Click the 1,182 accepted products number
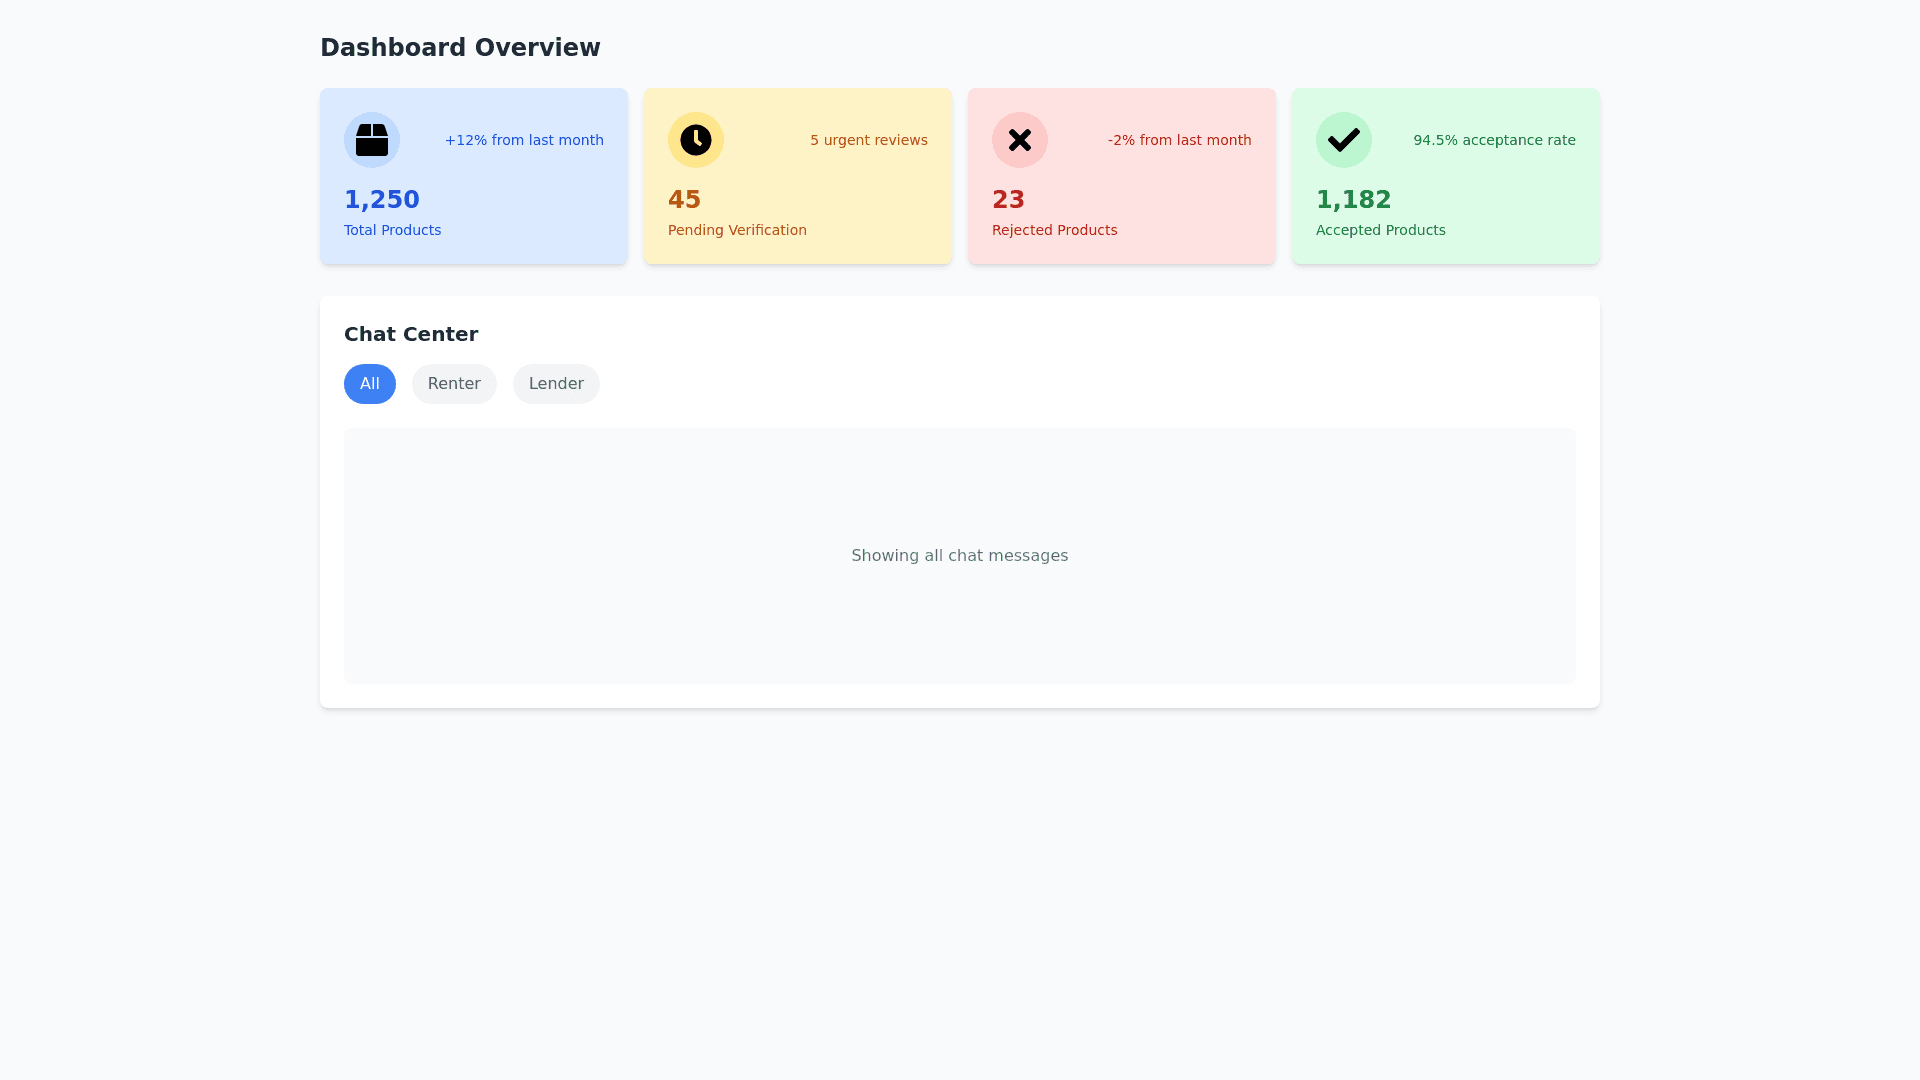Screen dimensions: 1920x1080 pos(1353,200)
